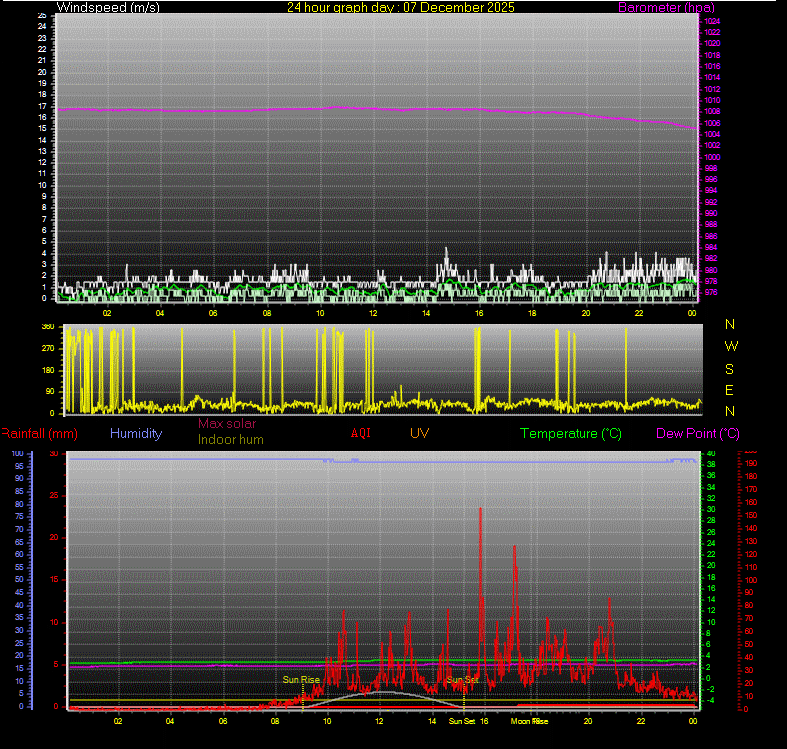Click the '990' barometer scale value
Screen dimensions: 787x749
click(x=711, y=213)
